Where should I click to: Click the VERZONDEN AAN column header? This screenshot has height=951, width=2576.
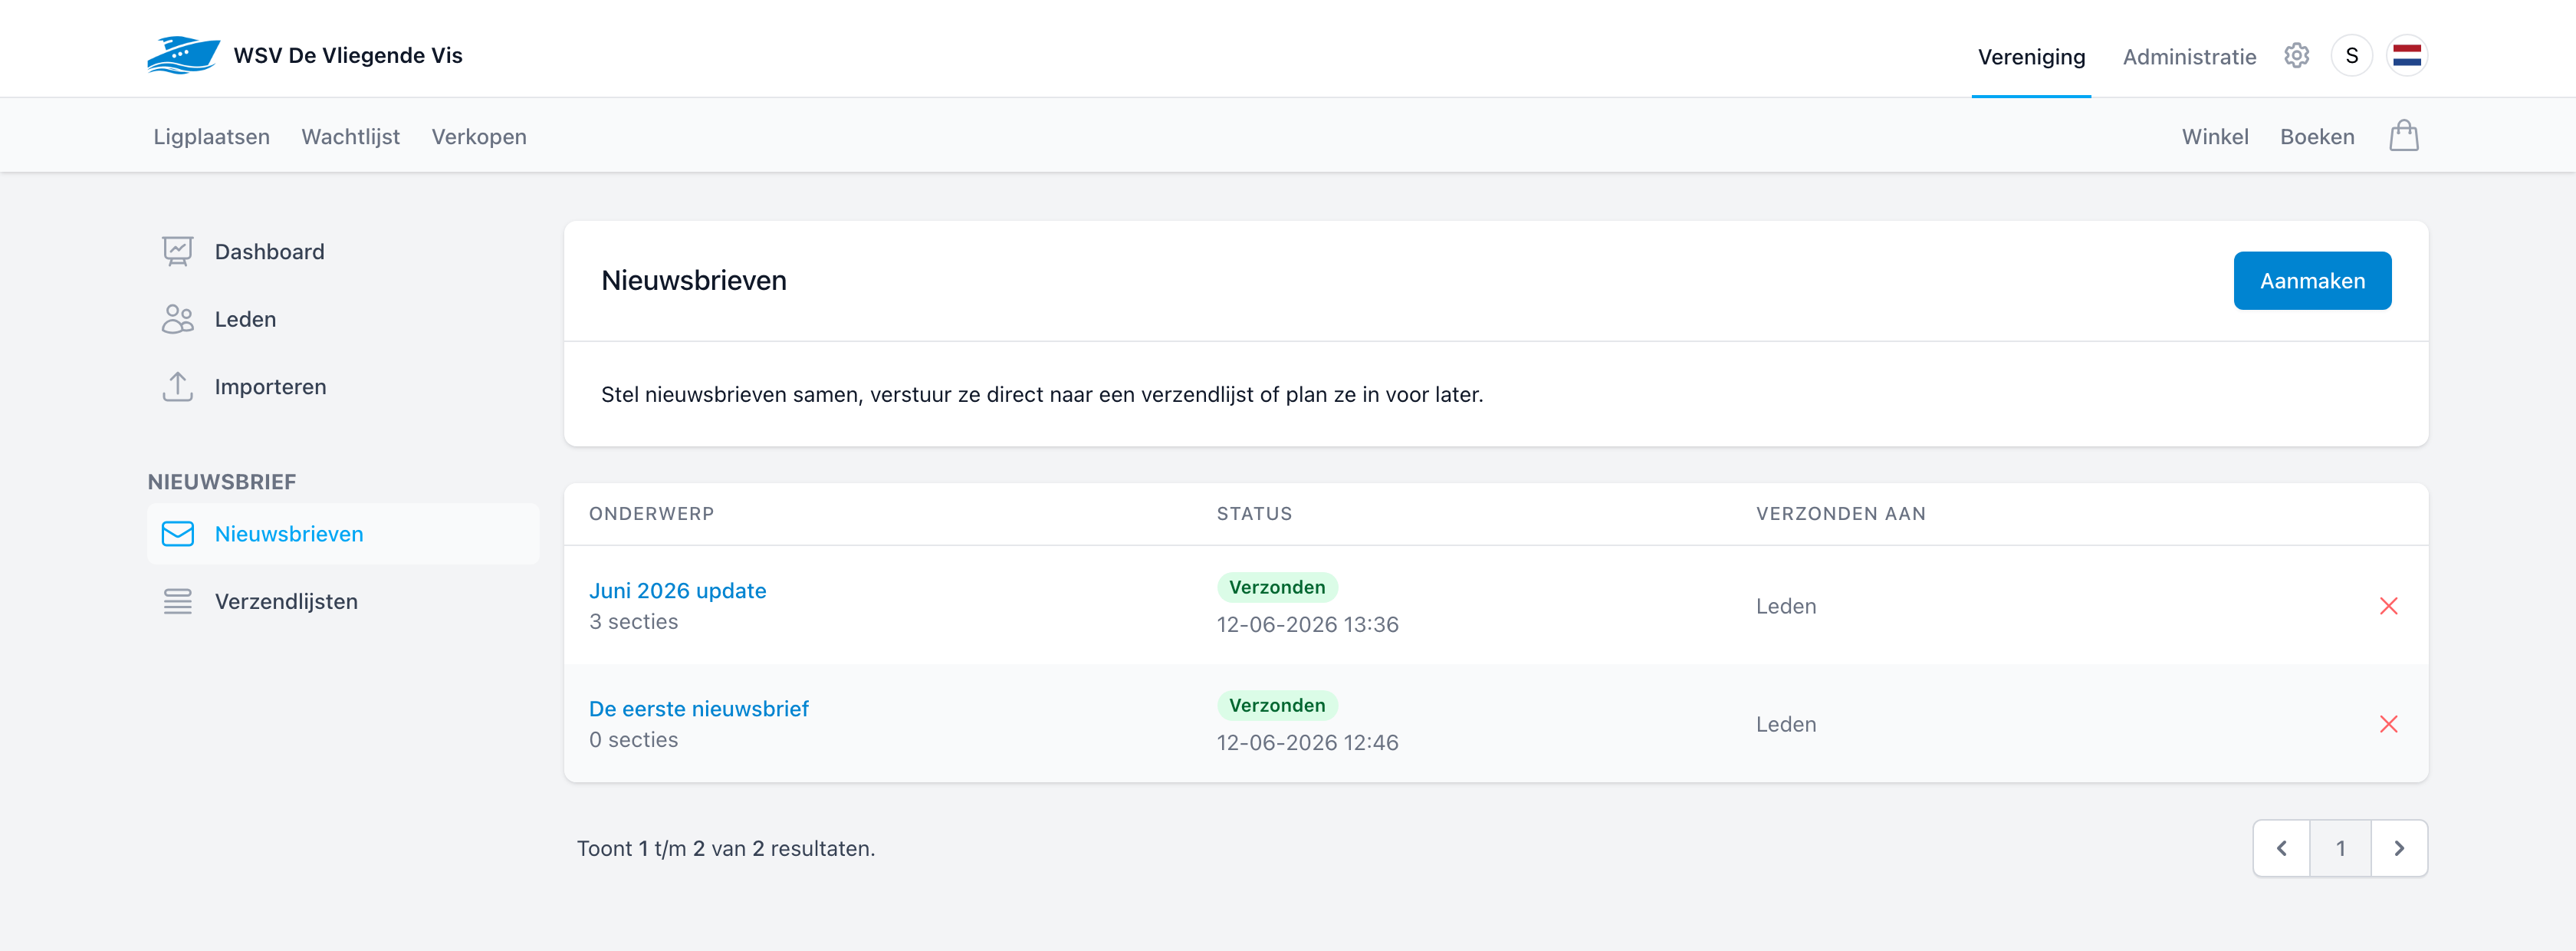(1841, 514)
